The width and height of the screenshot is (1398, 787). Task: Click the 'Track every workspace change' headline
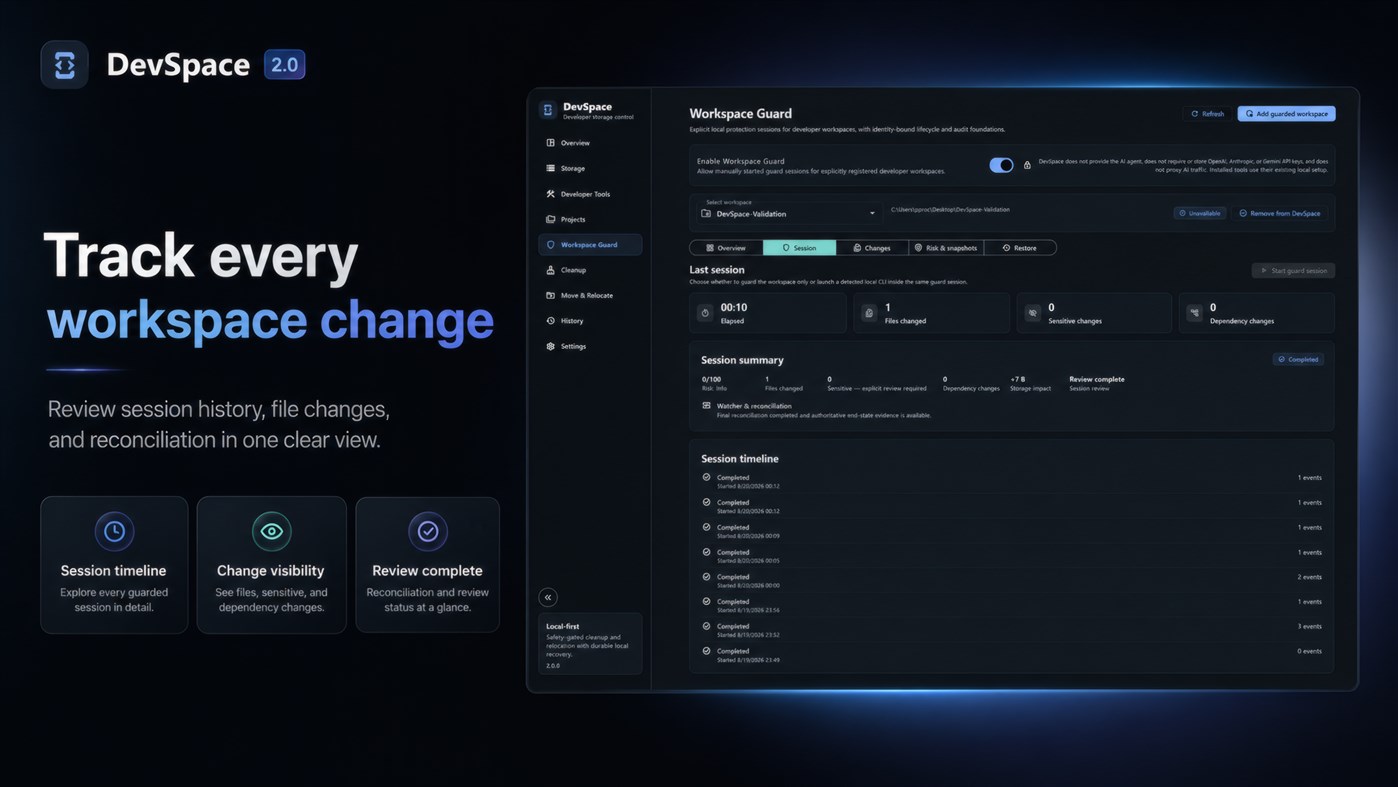pos(269,288)
